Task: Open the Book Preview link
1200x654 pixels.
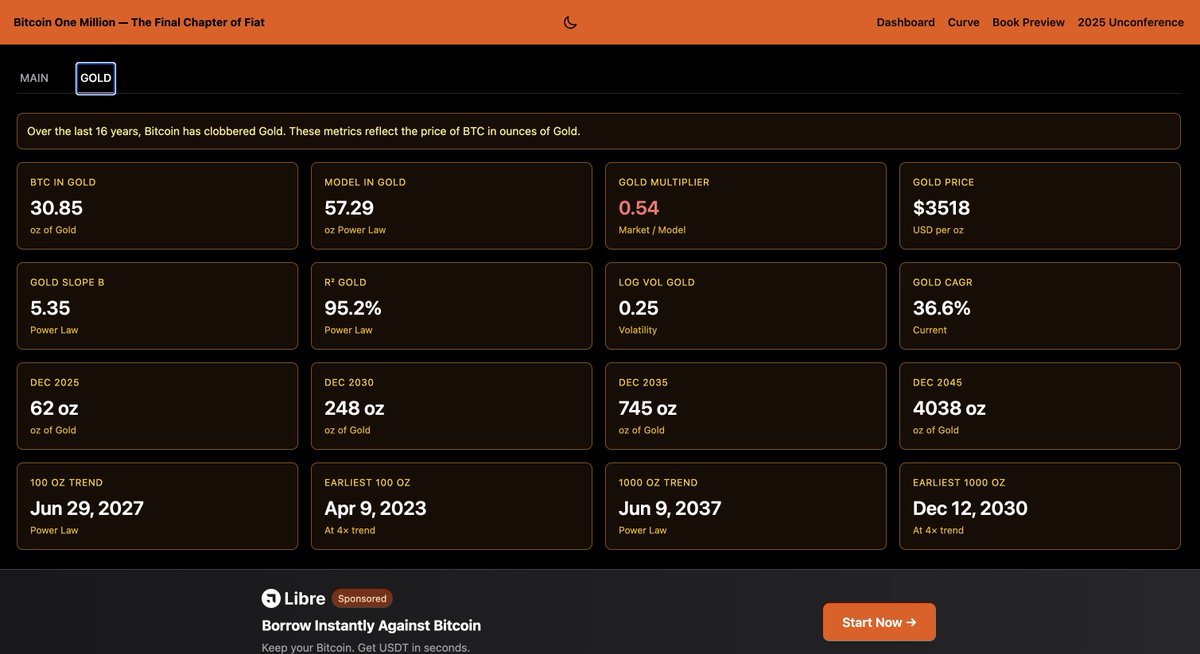Action: 1028,22
